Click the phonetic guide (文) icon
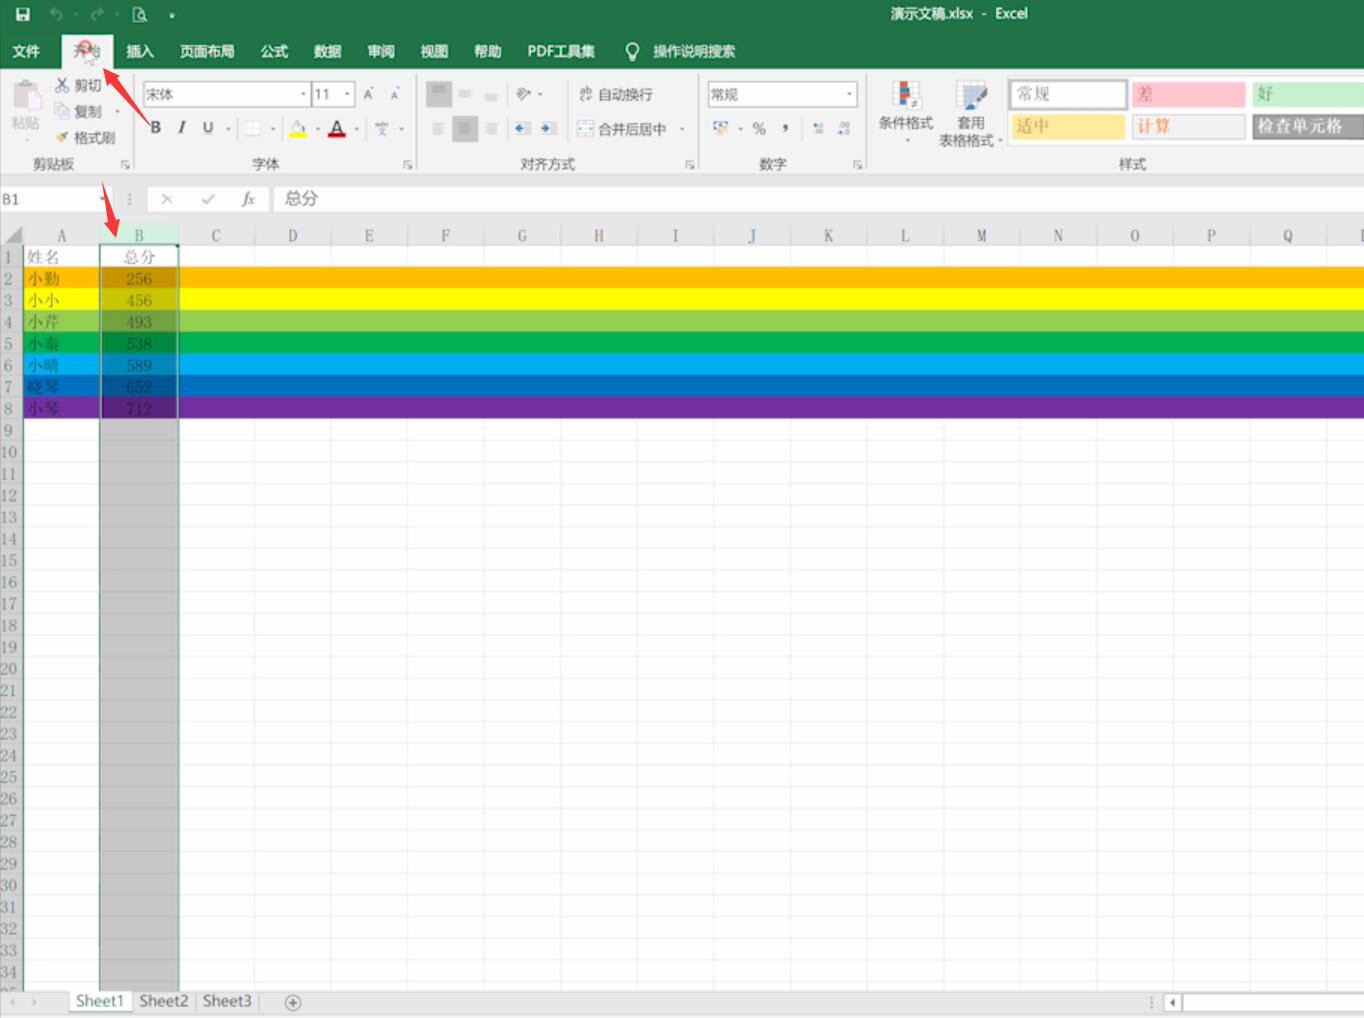Viewport: 1364px width, 1018px height. coord(382,129)
